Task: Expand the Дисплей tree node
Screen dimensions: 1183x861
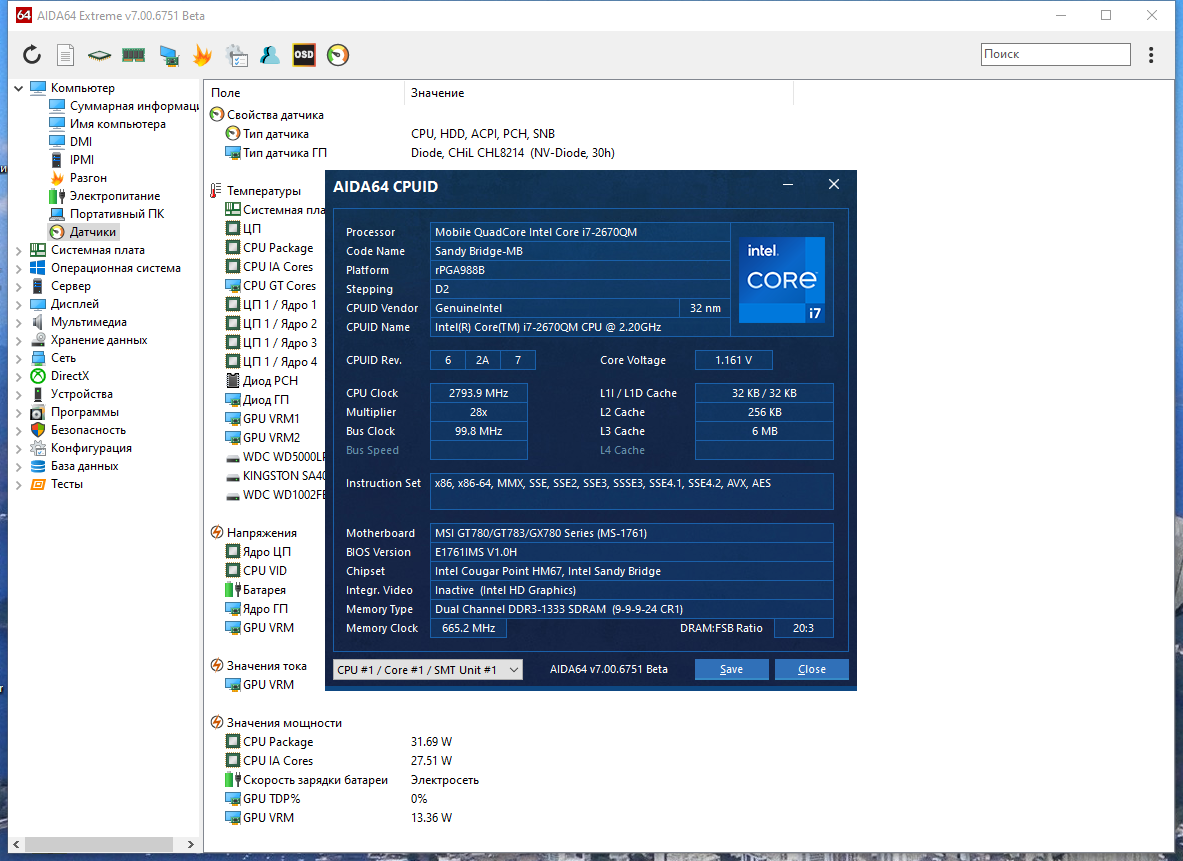Action: coord(18,305)
